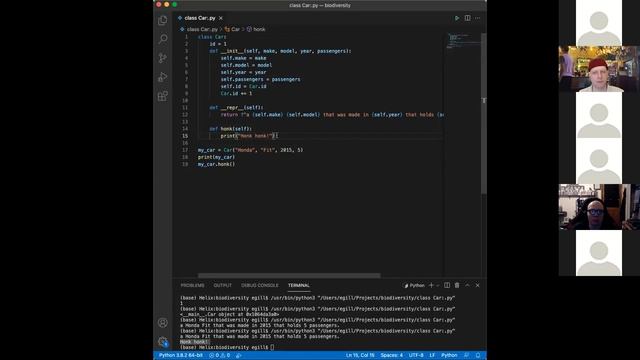Screen dimensions: 640x360
Task: Switch to the Problems panel tab
Action: 192,285
